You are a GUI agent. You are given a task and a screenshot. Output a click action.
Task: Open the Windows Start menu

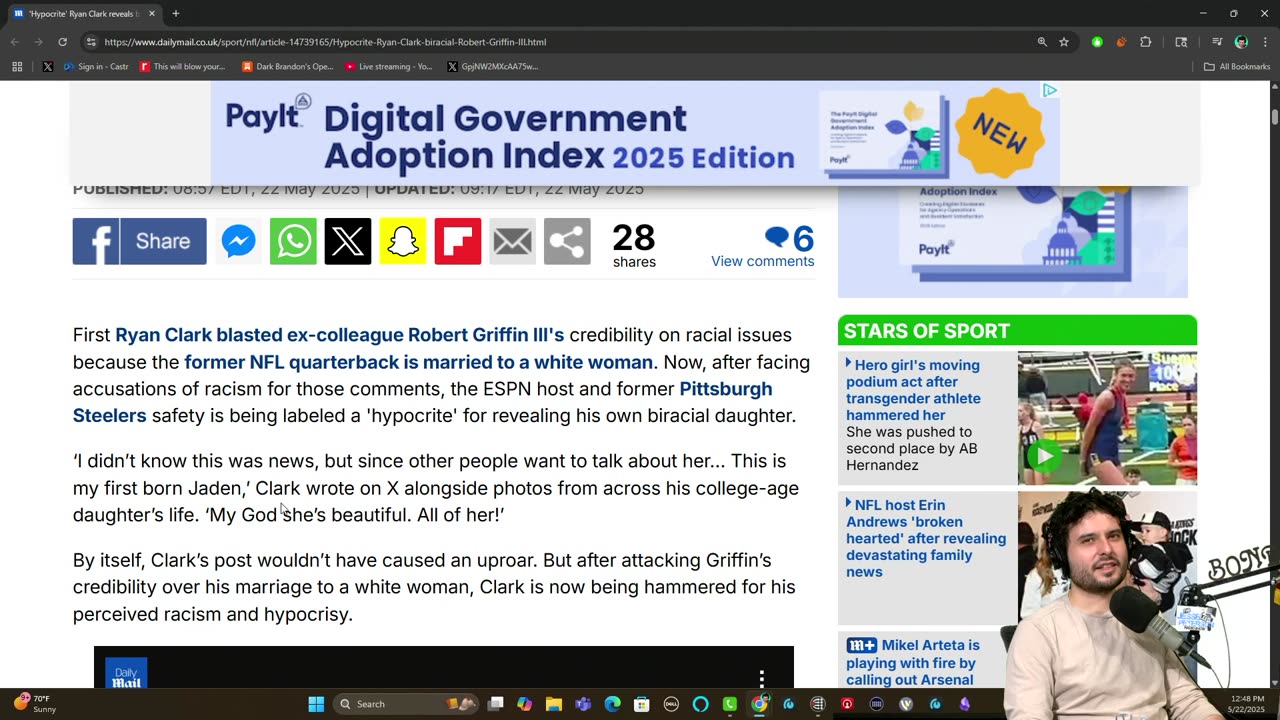(x=316, y=704)
